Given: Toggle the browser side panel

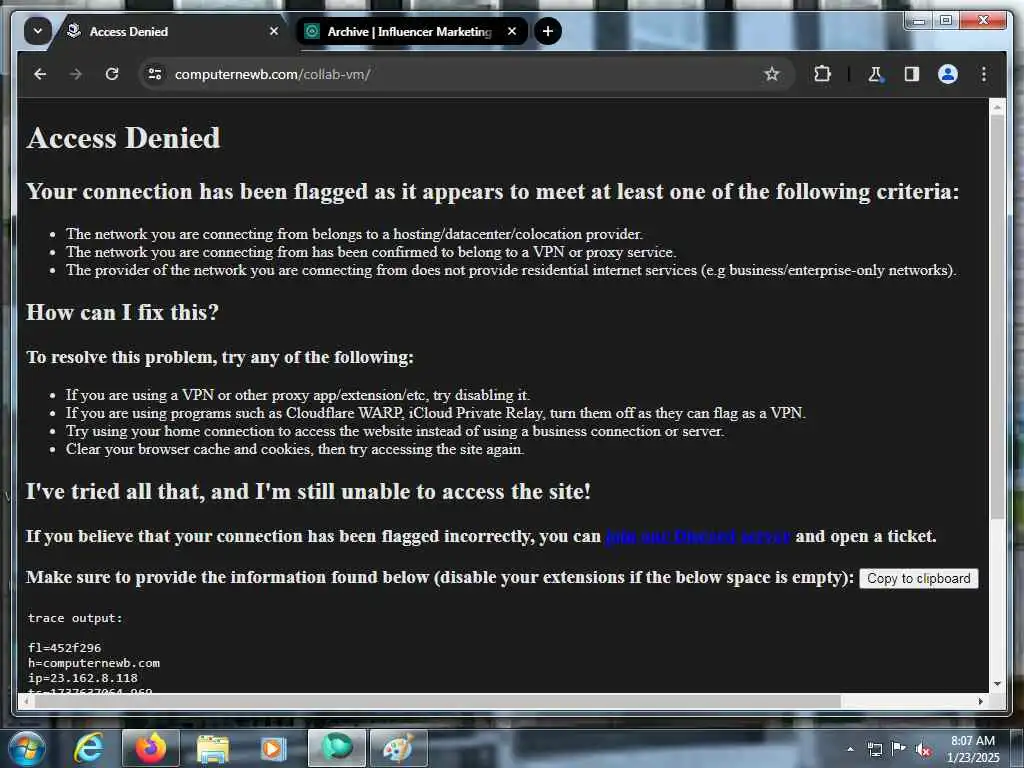Looking at the screenshot, I should (x=912, y=74).
